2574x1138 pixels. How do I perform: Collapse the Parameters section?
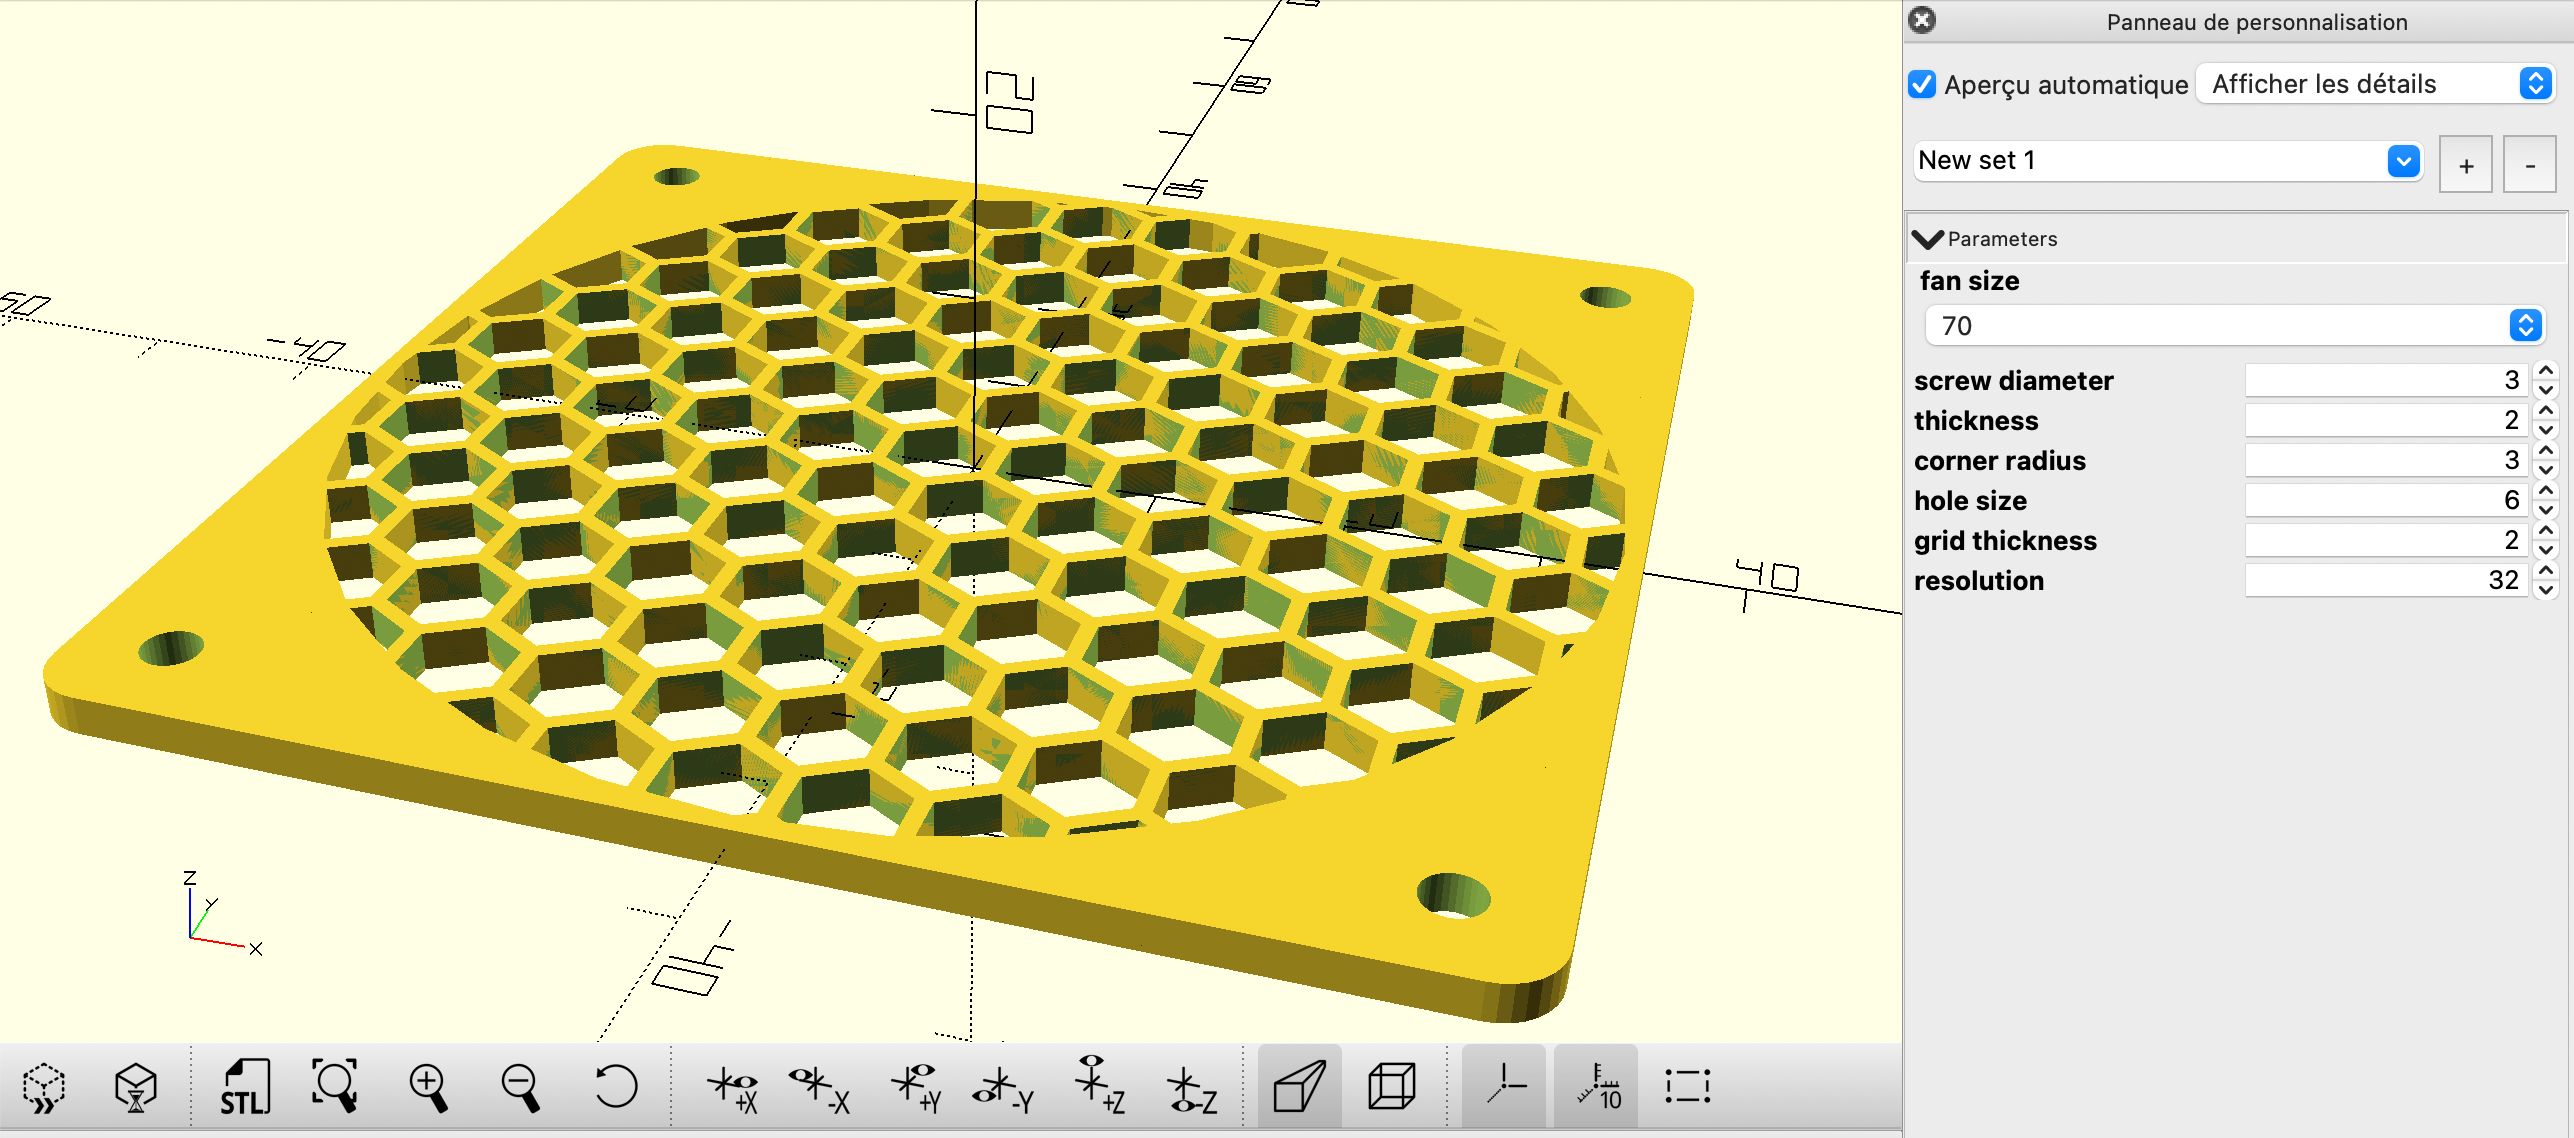click(1927, 239)
